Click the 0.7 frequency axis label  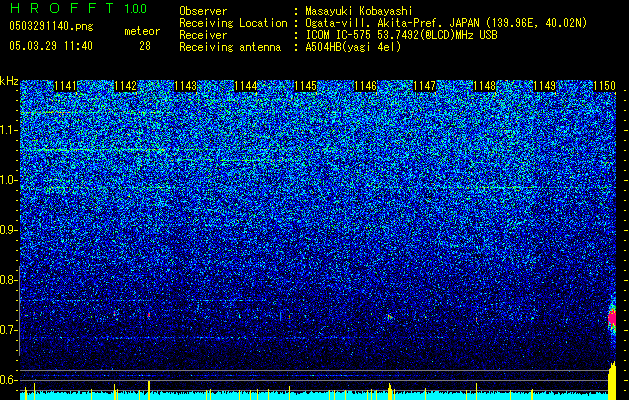(8, 330)
